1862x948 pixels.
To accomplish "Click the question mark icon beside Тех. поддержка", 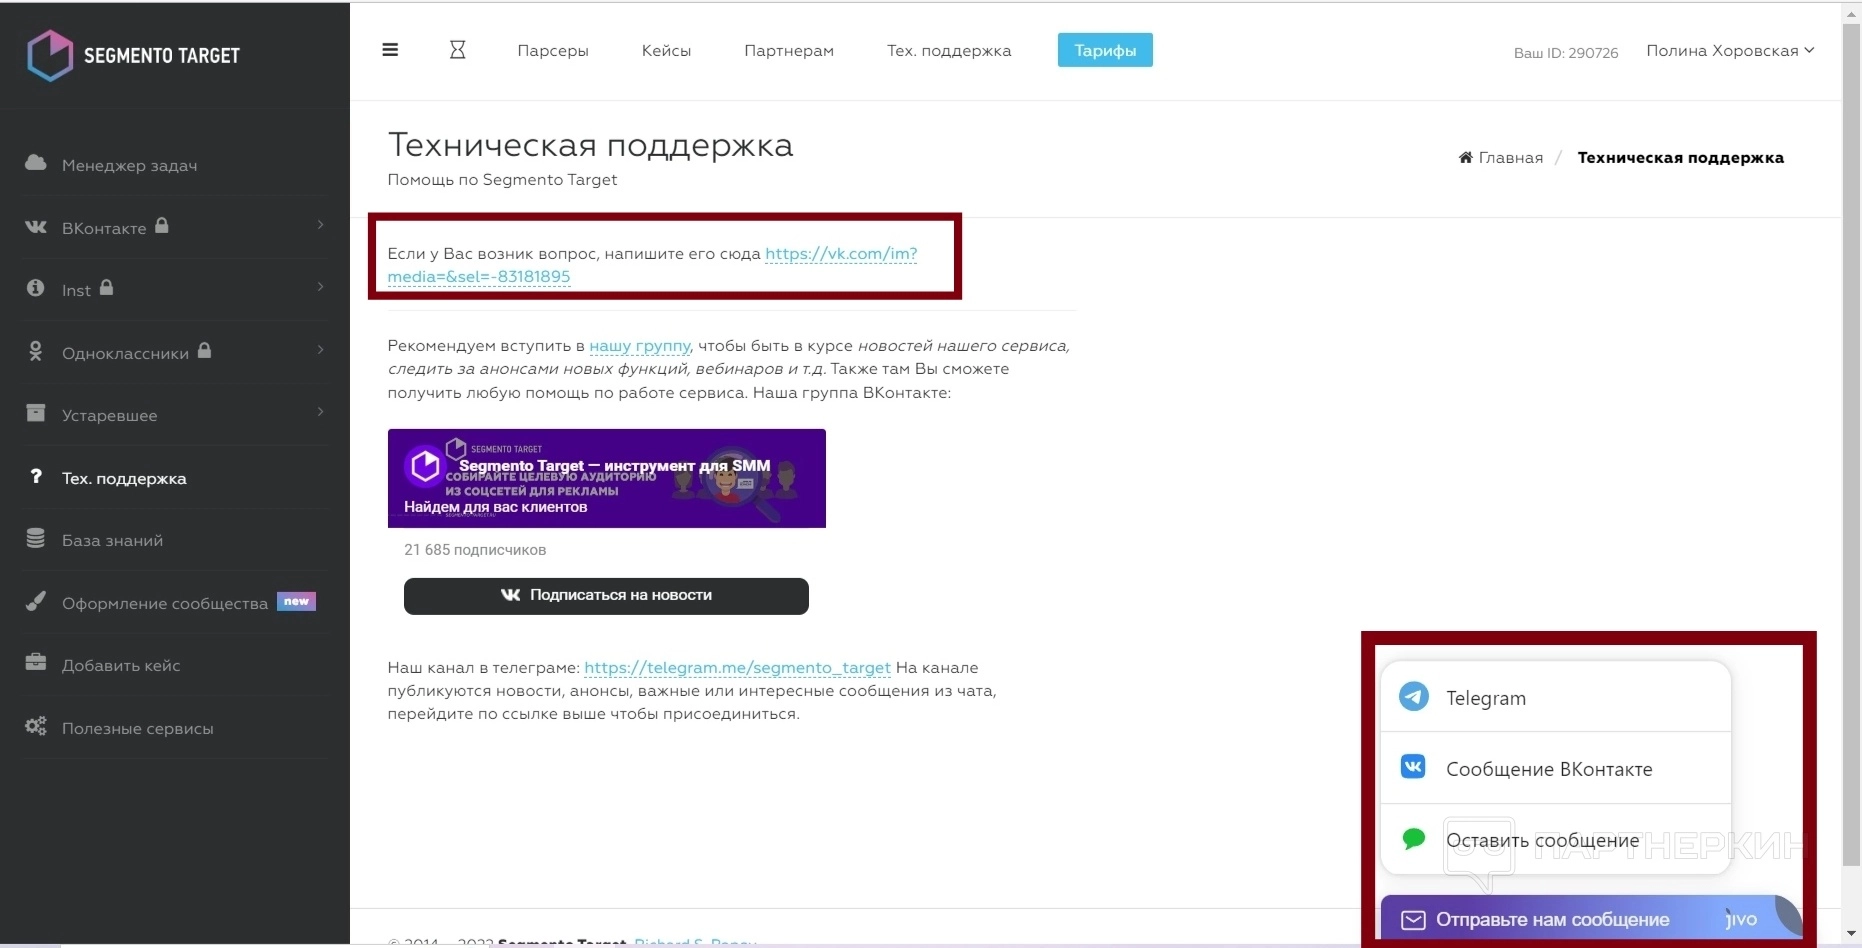I will click(36, 476).
